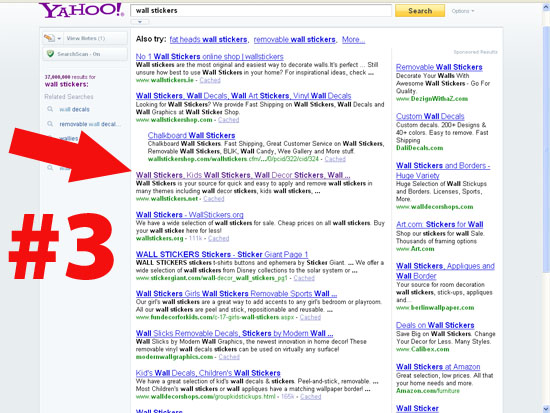
Task: Open Cached link for walldecorshops.com groupkidstickups
Action: pos(310,397)
